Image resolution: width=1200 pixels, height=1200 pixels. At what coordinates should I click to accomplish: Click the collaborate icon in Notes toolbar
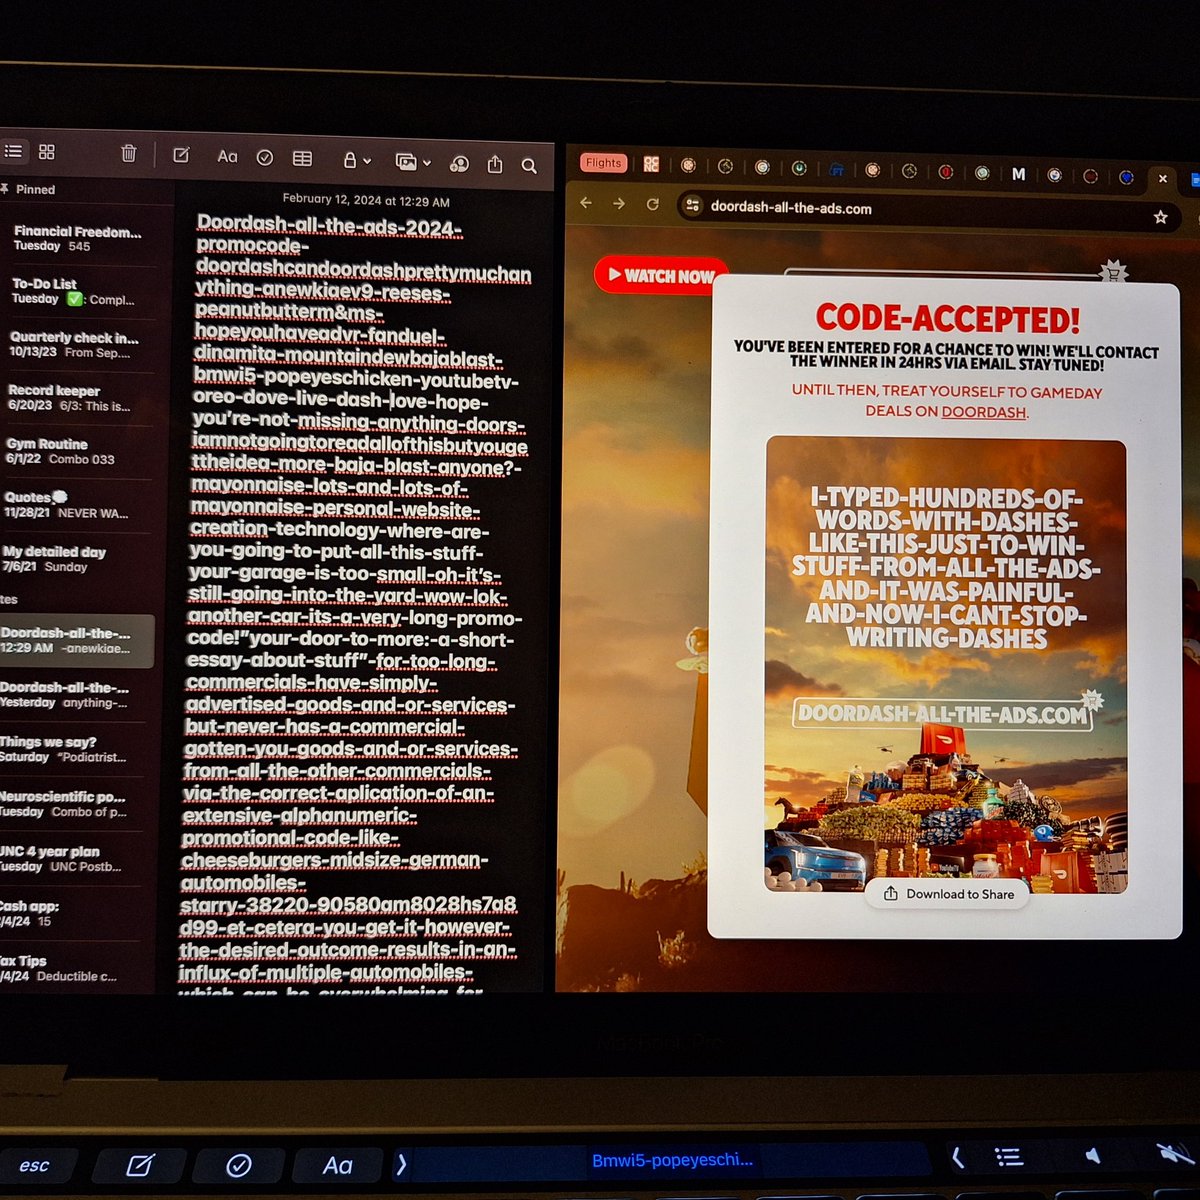click(459, 163)
